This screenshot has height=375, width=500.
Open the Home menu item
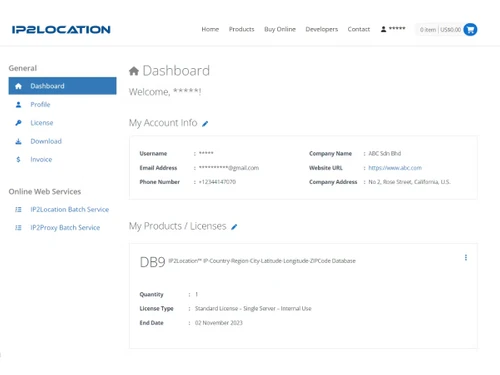click(210, 29)
